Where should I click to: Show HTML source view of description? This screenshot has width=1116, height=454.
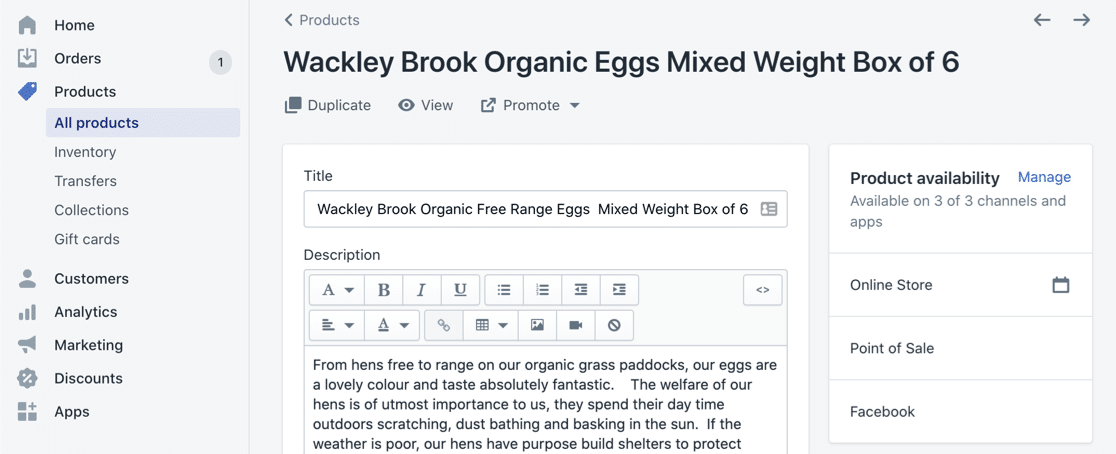point(762,290)
